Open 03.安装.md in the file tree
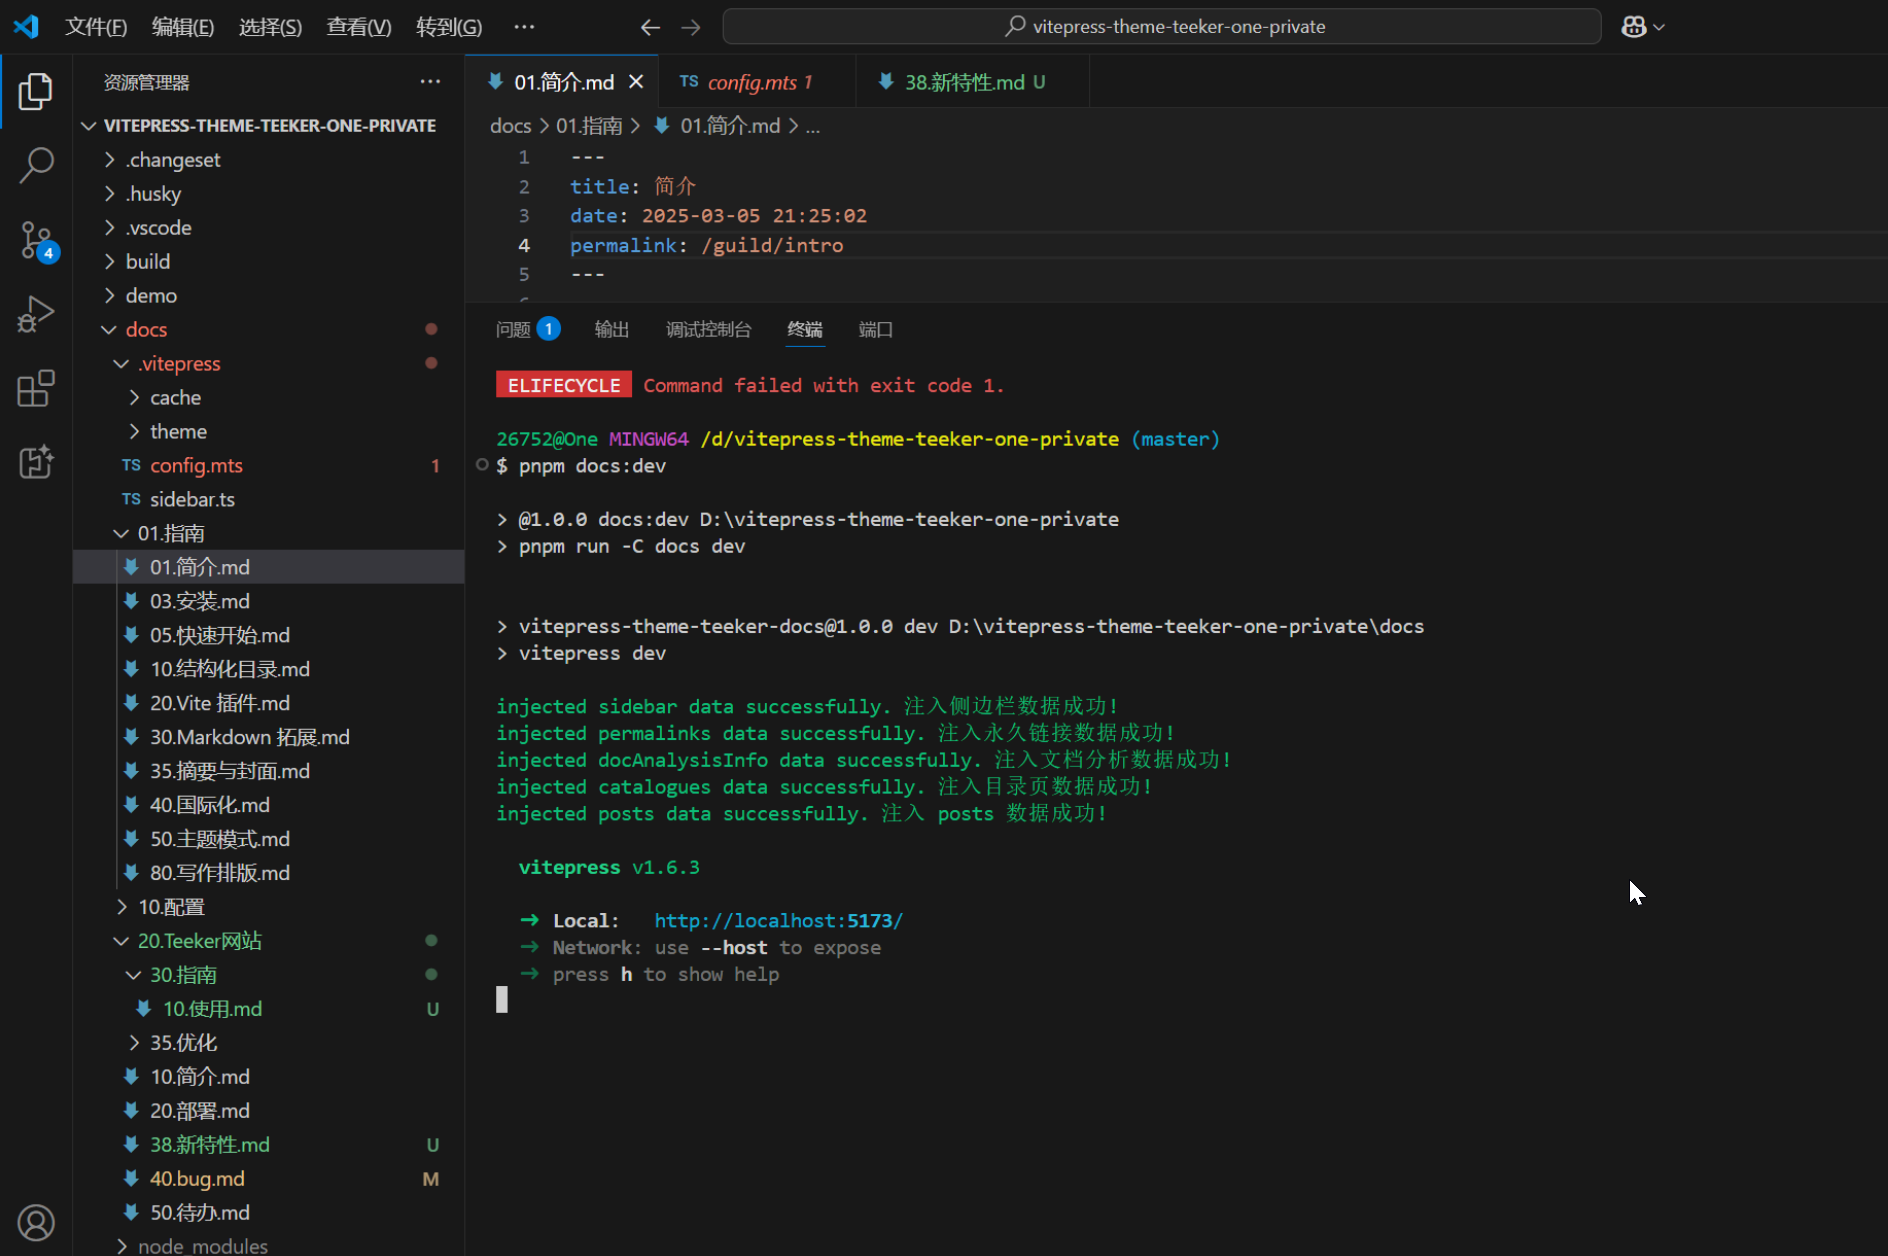 [268, 601]
